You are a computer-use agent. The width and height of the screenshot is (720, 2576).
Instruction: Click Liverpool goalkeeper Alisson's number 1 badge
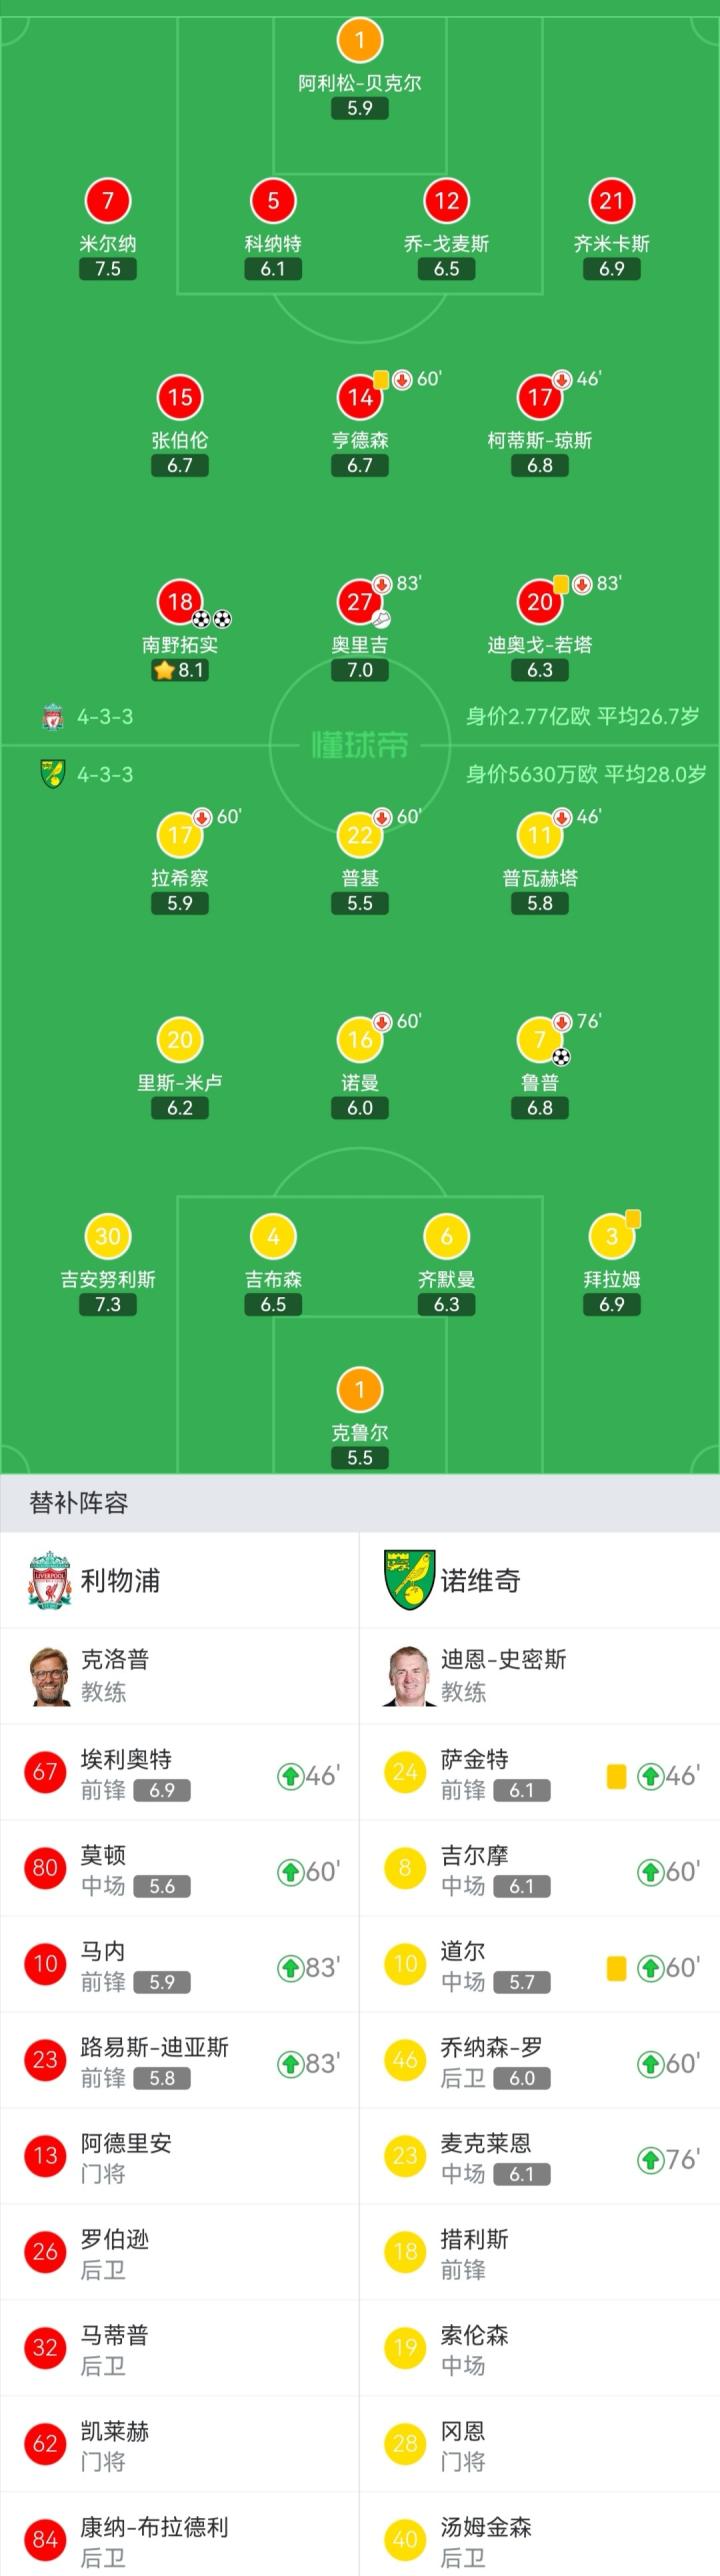[x=360, y=41]
